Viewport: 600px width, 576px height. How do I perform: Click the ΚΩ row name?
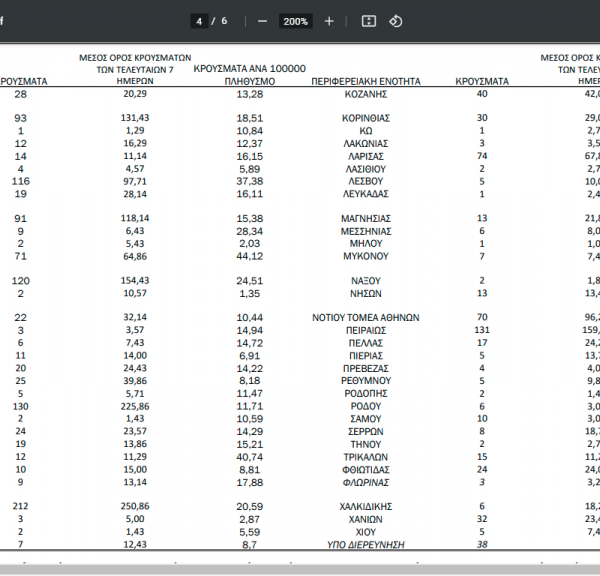366,131
